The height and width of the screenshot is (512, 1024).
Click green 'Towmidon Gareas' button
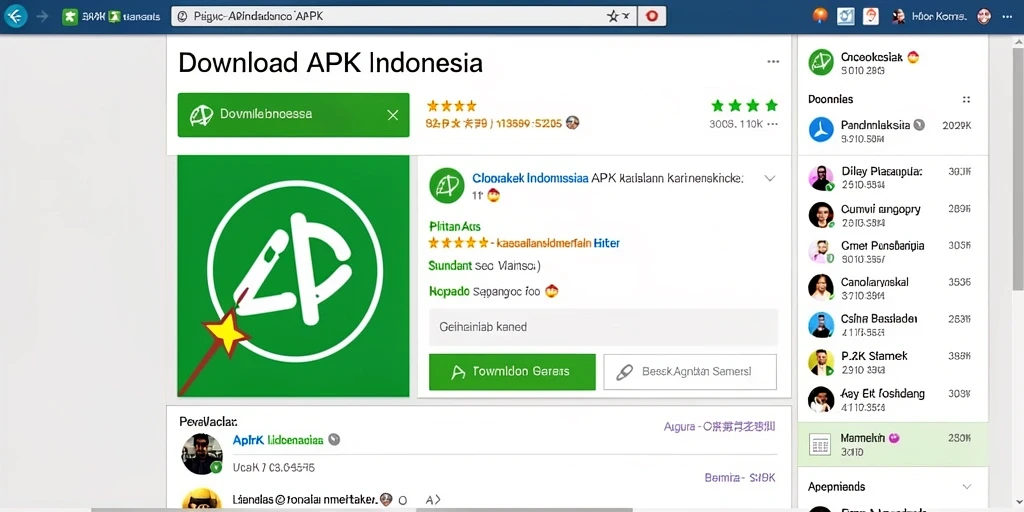(512, 372)
